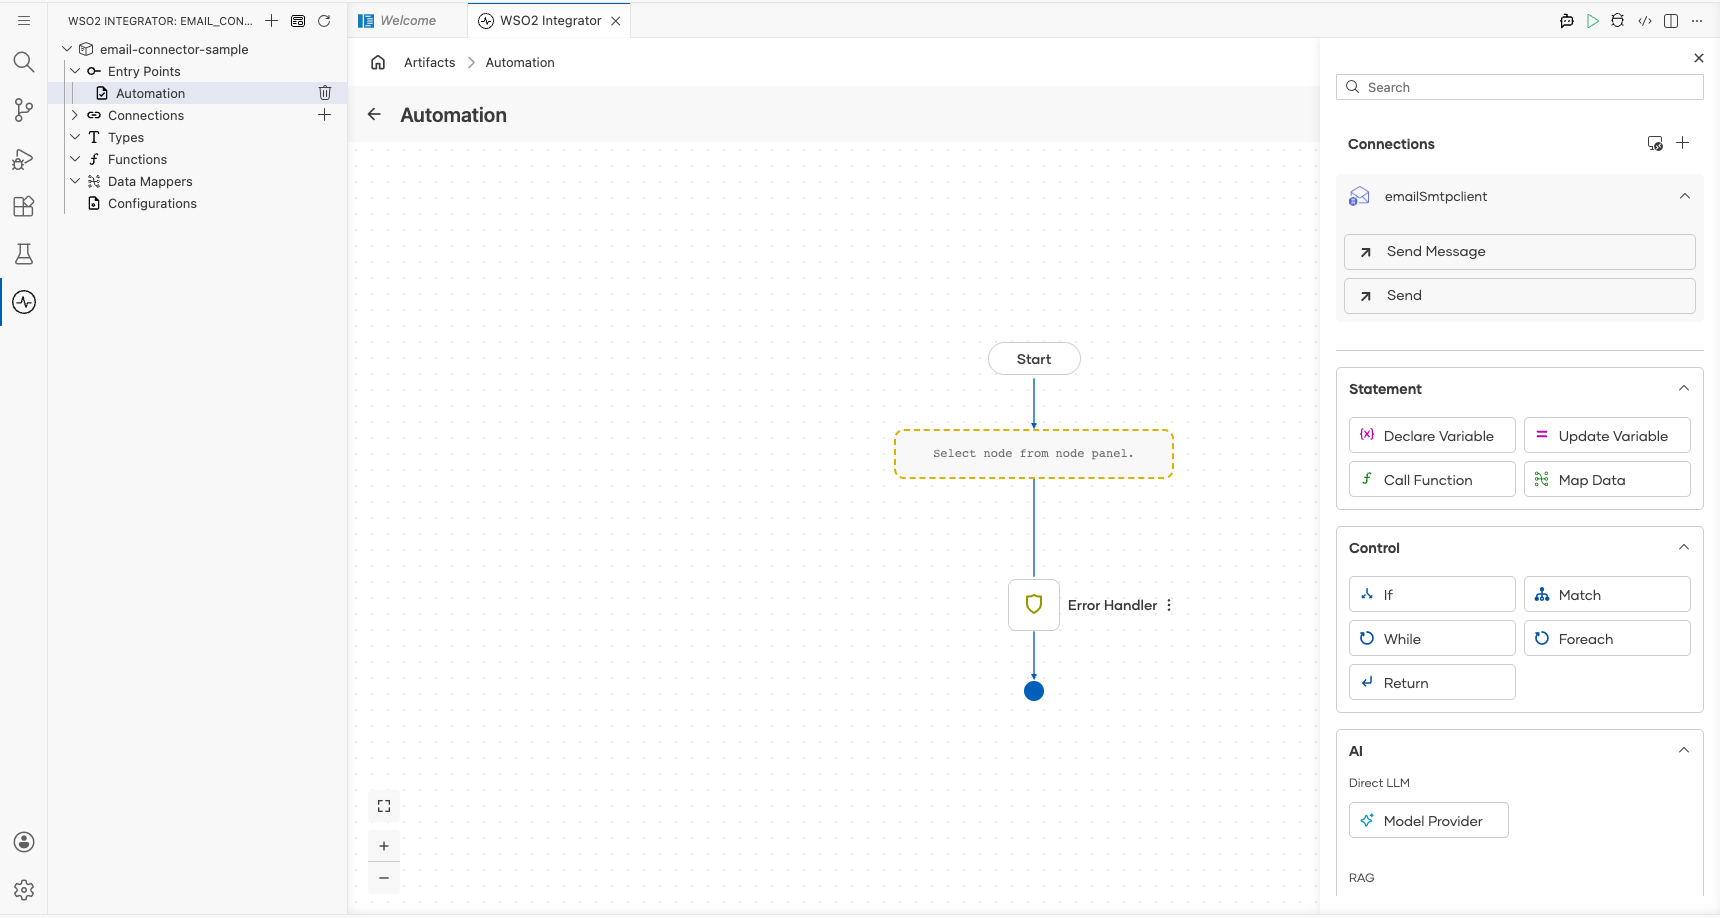This screenshot has width=1720, height=918.
Task: Add a Map Data node
Action: click(1607, 479)
